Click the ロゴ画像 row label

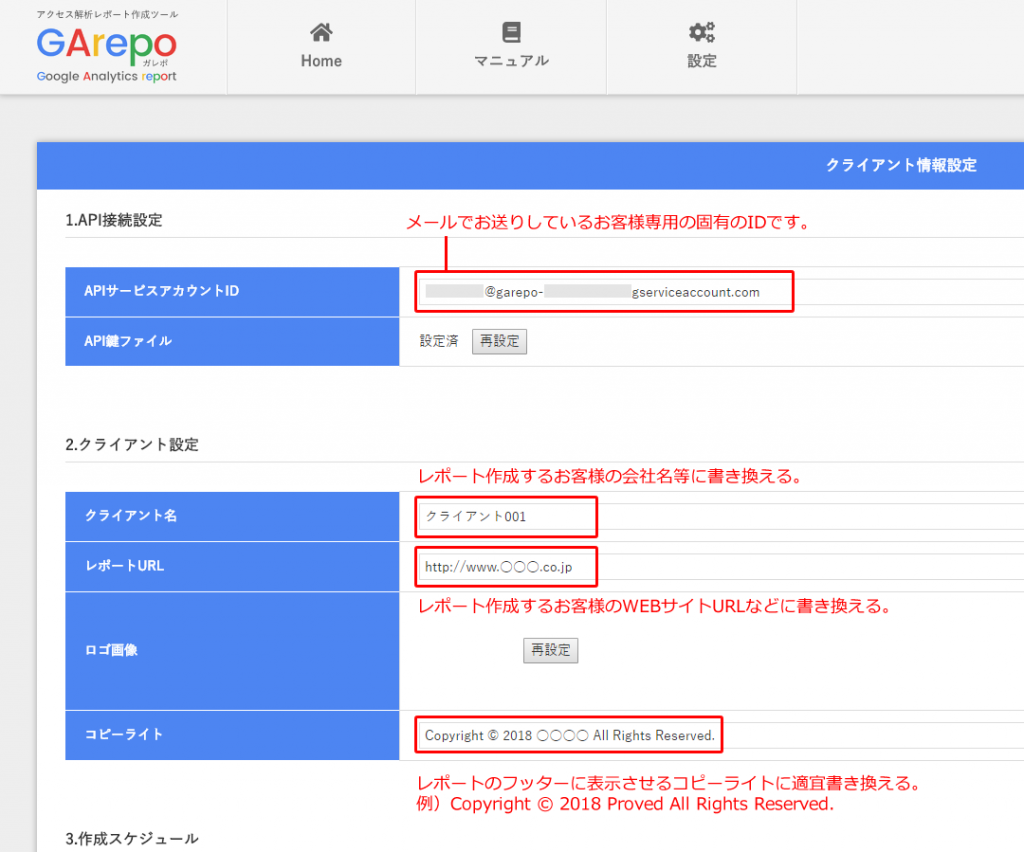[x=111, y=649]
